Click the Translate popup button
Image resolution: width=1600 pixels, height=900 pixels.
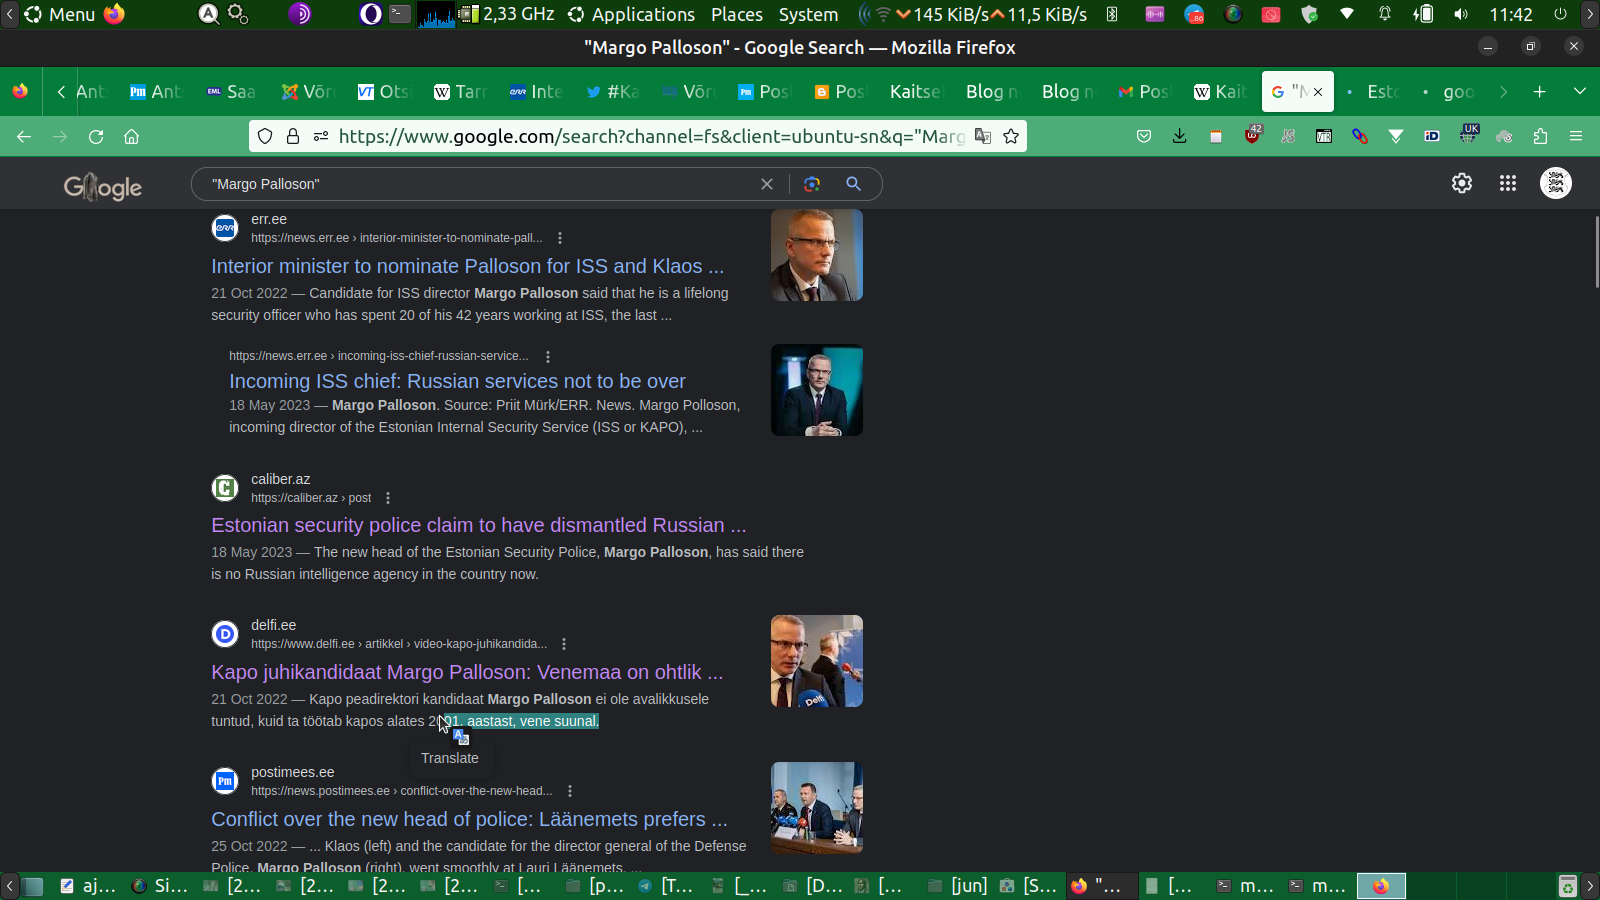tap(450, 758)
